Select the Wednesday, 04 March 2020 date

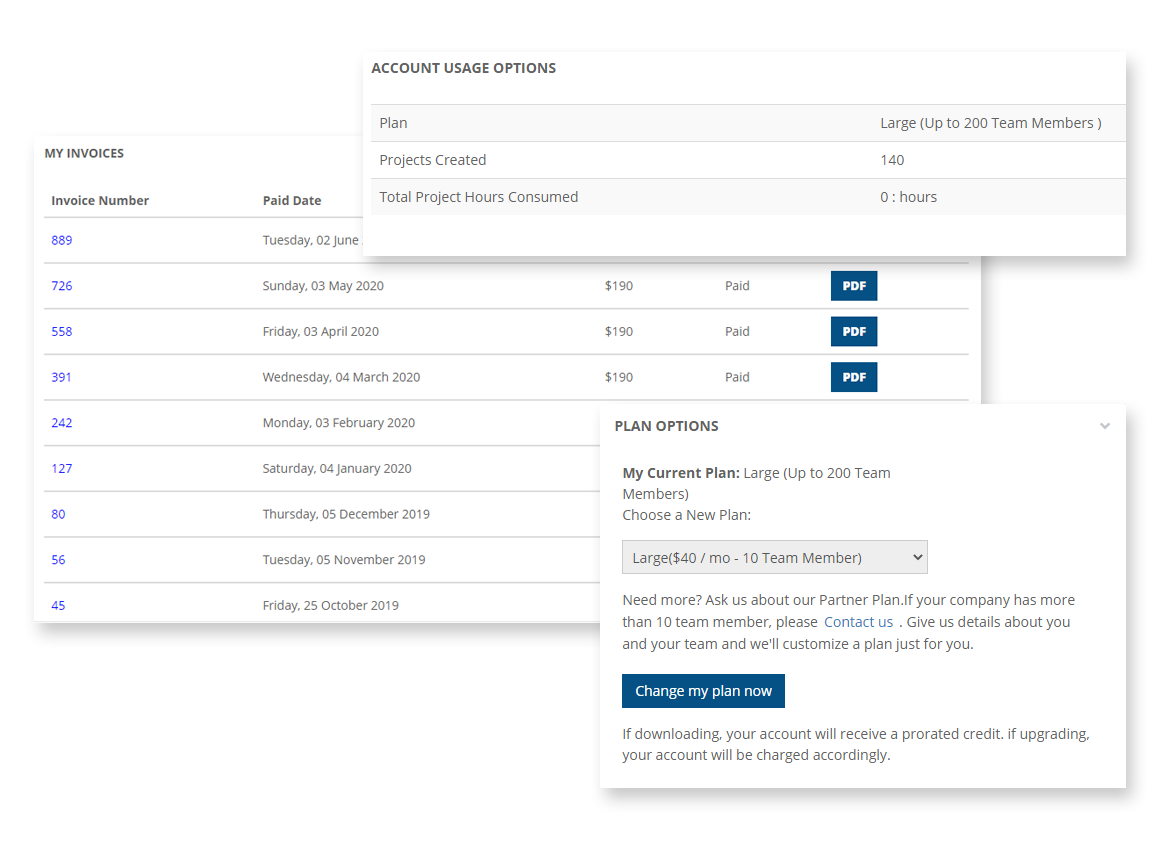341,377
